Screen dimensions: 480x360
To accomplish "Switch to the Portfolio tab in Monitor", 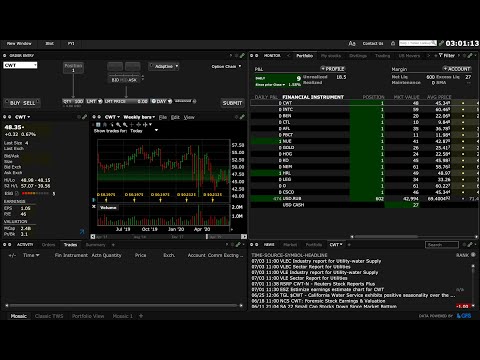I will (x=305, y=56).
